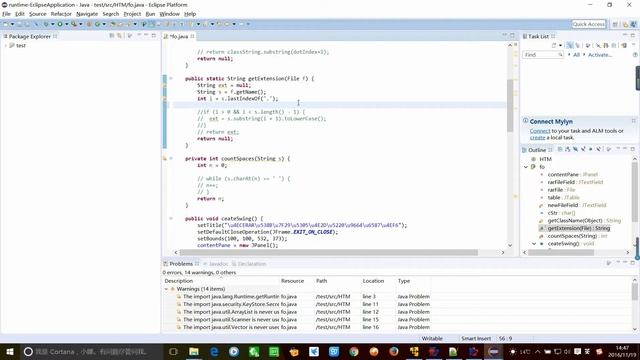This screenshot has width=640, height=360.
Task: Click the New Java Class icon
Action: click(x=98, y=24)
